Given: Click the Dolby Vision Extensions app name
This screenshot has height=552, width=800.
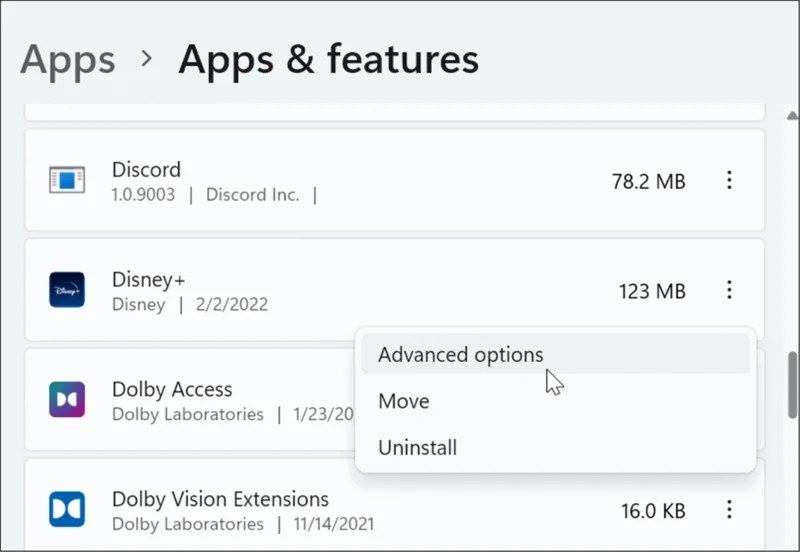Looking at the screenshot, I should point(220,499).
